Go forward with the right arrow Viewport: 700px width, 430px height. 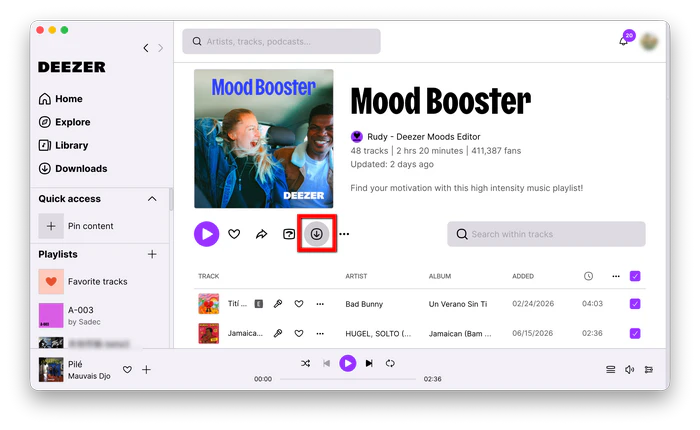[x=161, y=48]
